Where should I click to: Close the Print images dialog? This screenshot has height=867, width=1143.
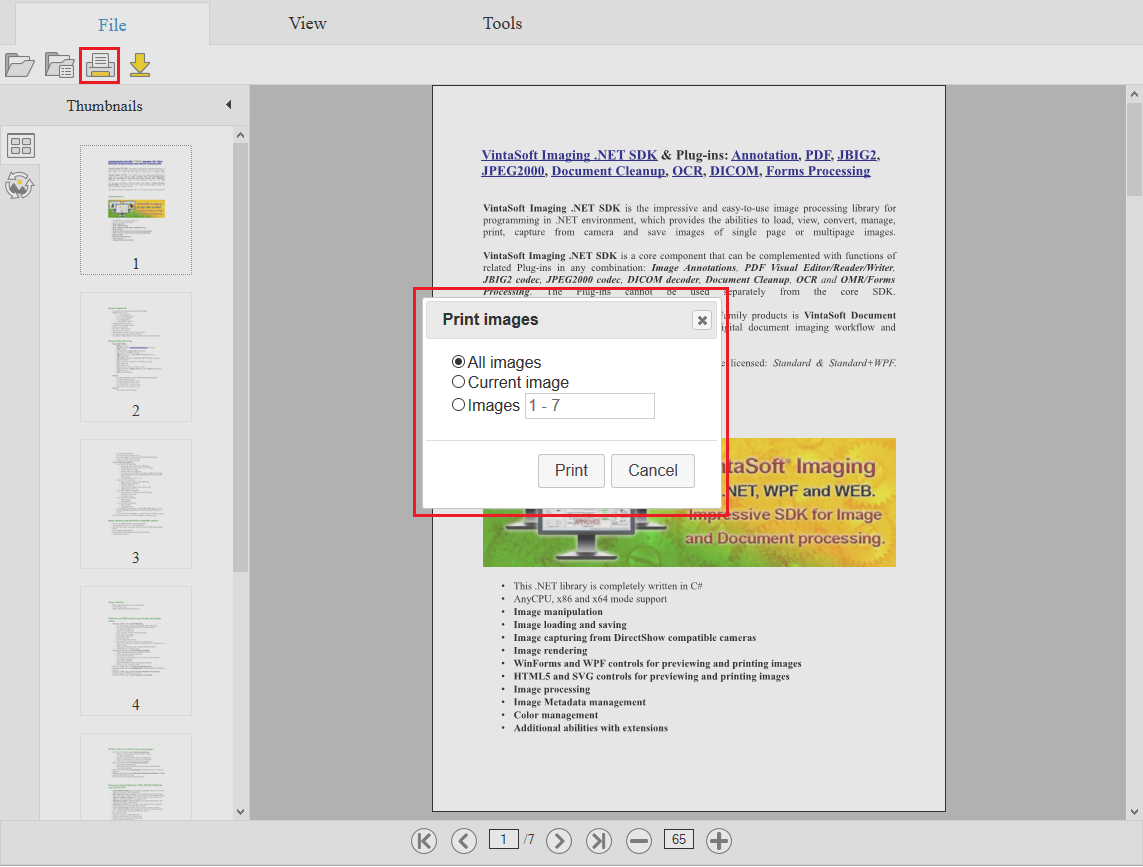pos(702,320)
